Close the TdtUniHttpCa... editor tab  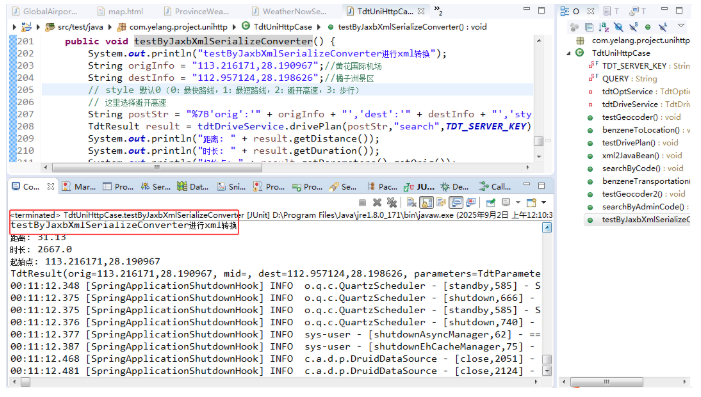[421, 11]
